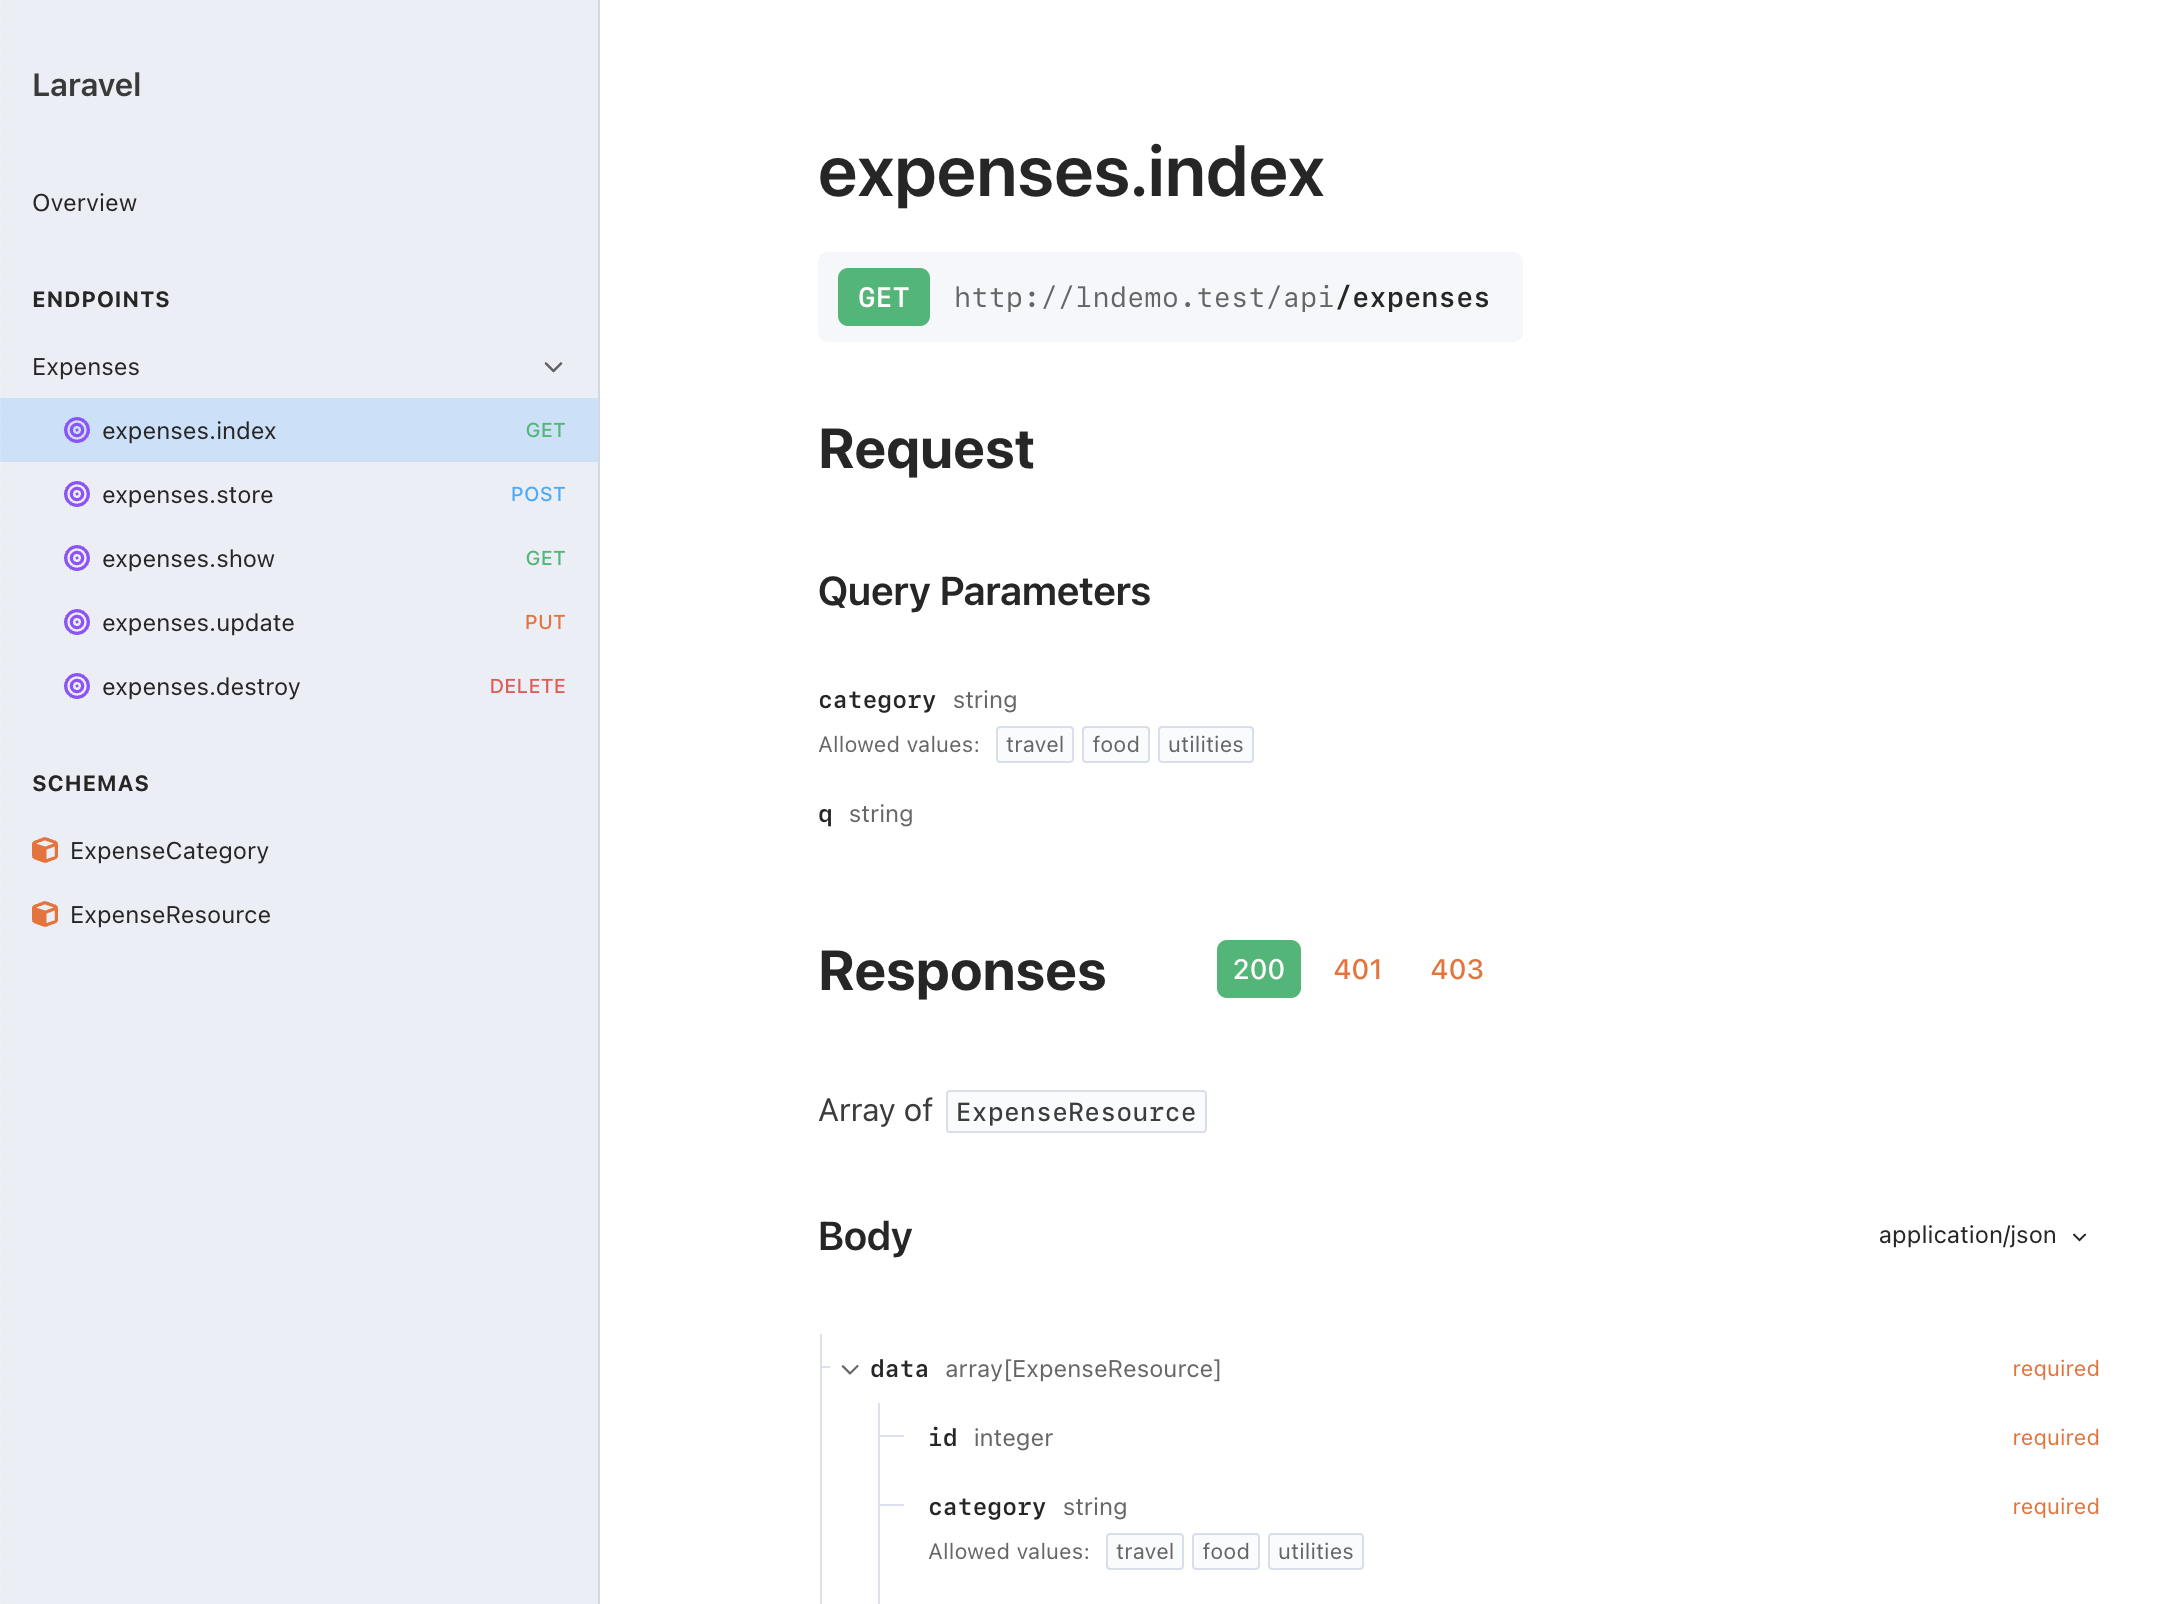This screenshot has height=1604, width=2168.
Task: Click the green GET method badge
Action: [x=883, y=297]
